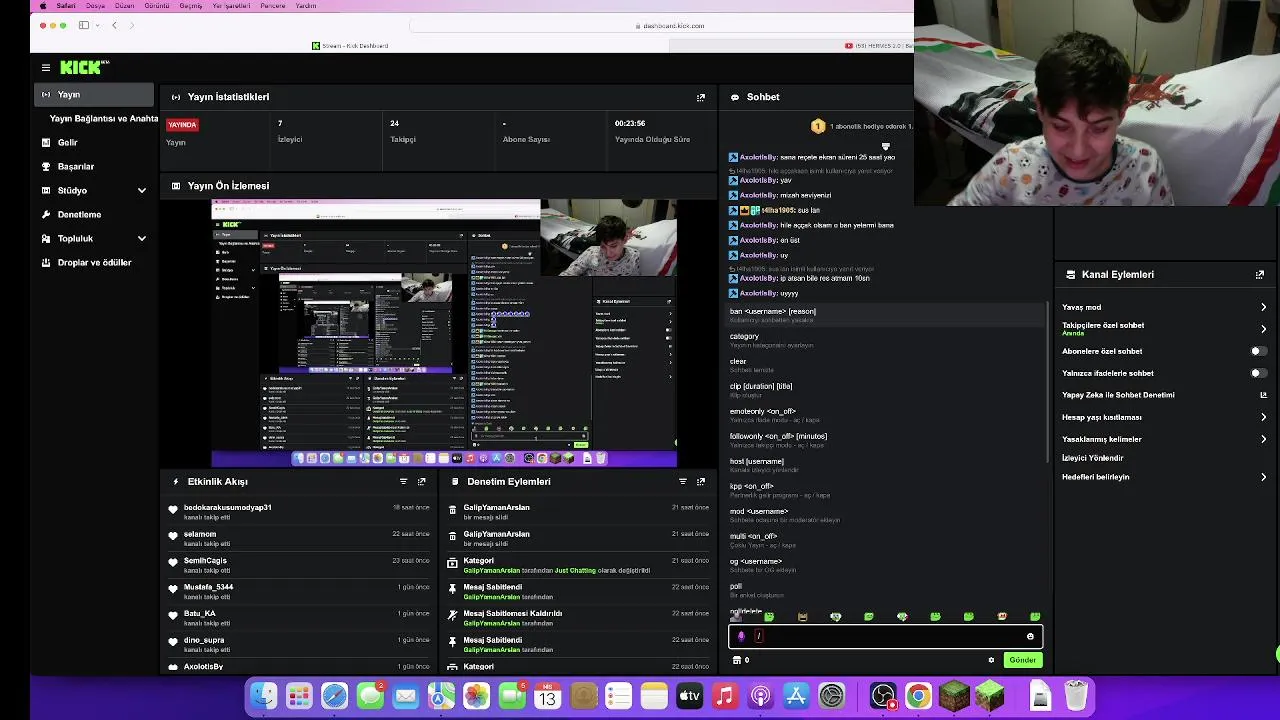Click the trash icon of first GalipYamanArslan action
This screenshot has height=720, width=1280.
[453, 508]
